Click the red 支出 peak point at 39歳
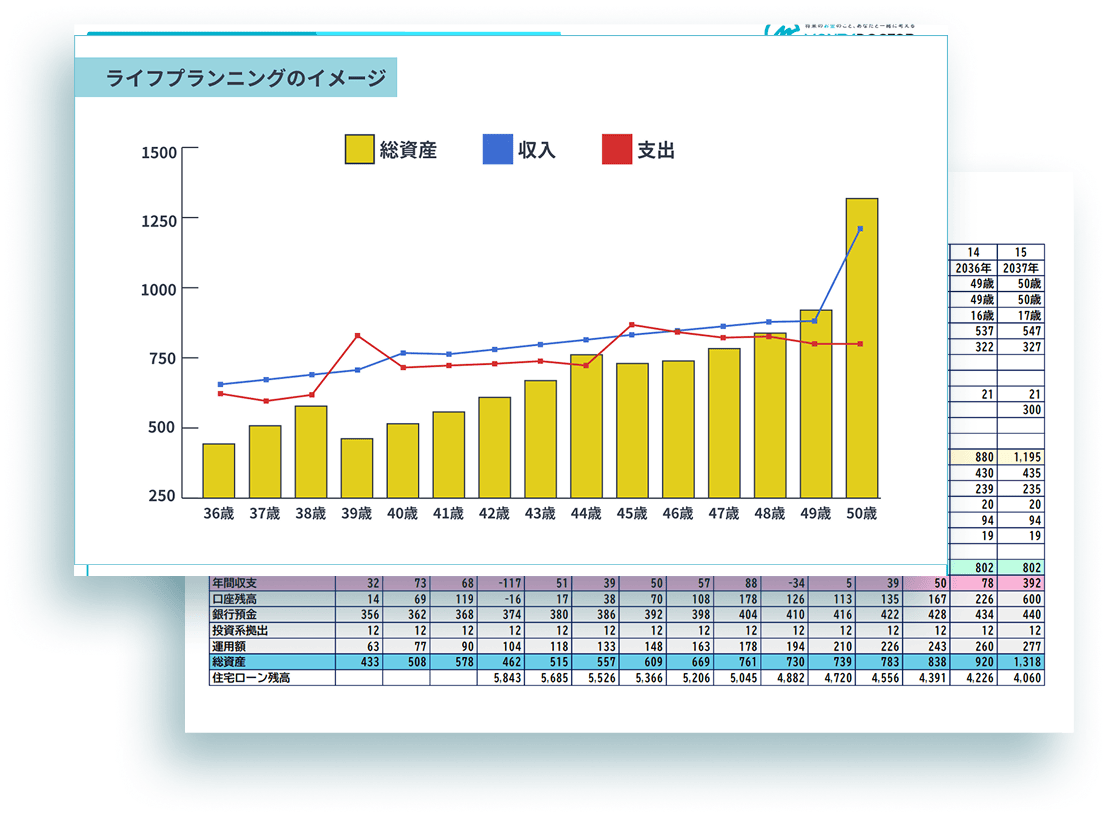This screenshot has height=817, width=1108. (357, 336)
